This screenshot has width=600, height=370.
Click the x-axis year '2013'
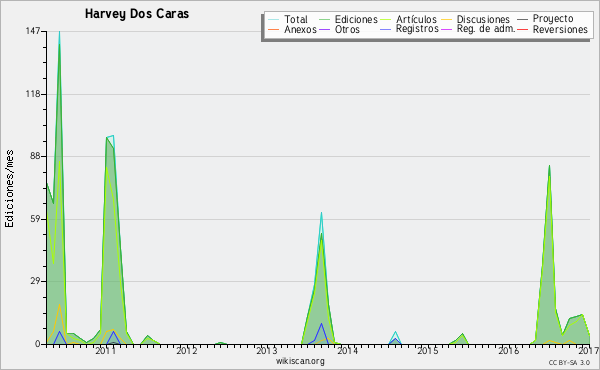tap(267, 350)
